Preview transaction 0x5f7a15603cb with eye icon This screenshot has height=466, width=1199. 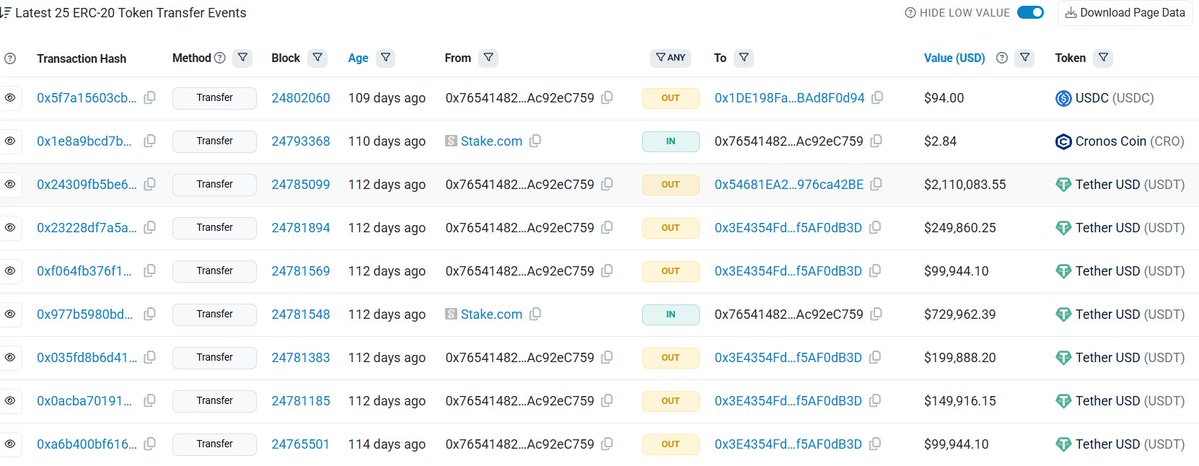point(10,98)
